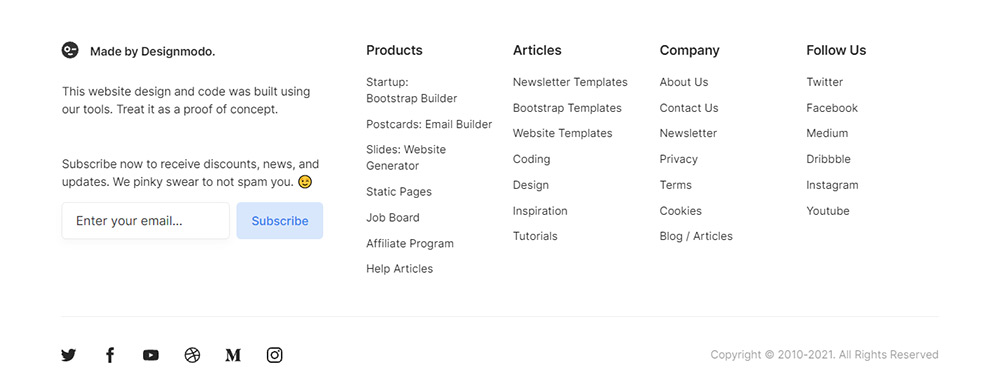Open Blog / Articles link
Image resolution: width=1000 pixels, height=391 pixels.
pyautogui.click(x=696, y=236)
